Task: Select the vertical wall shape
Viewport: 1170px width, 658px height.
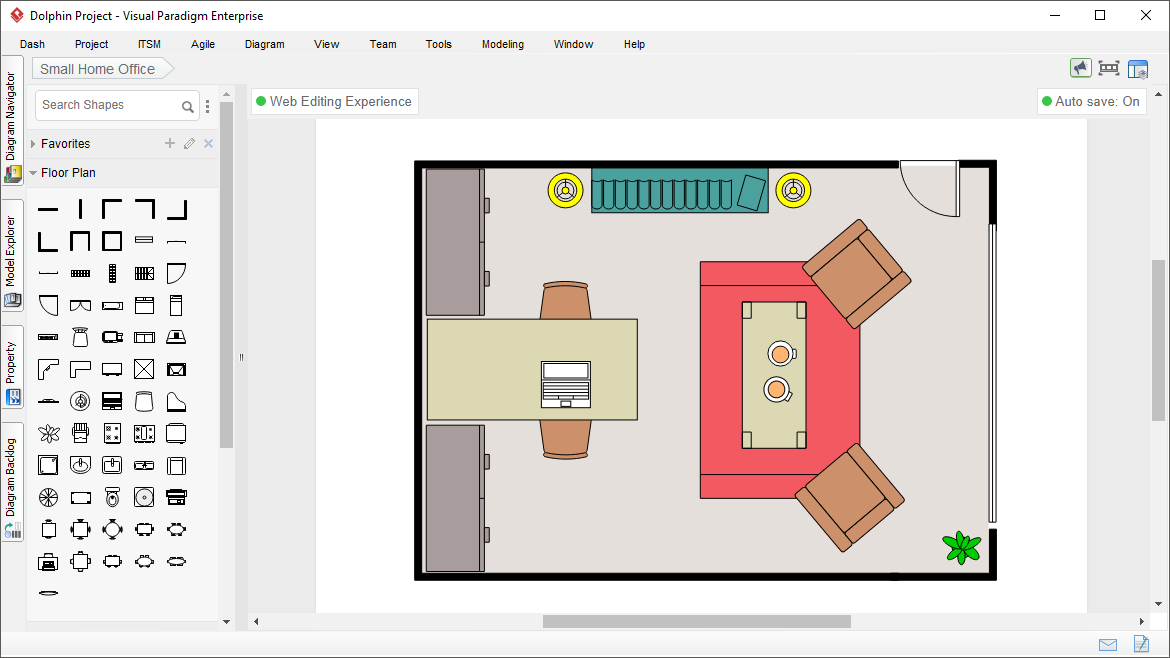Action: pos(80,210)
